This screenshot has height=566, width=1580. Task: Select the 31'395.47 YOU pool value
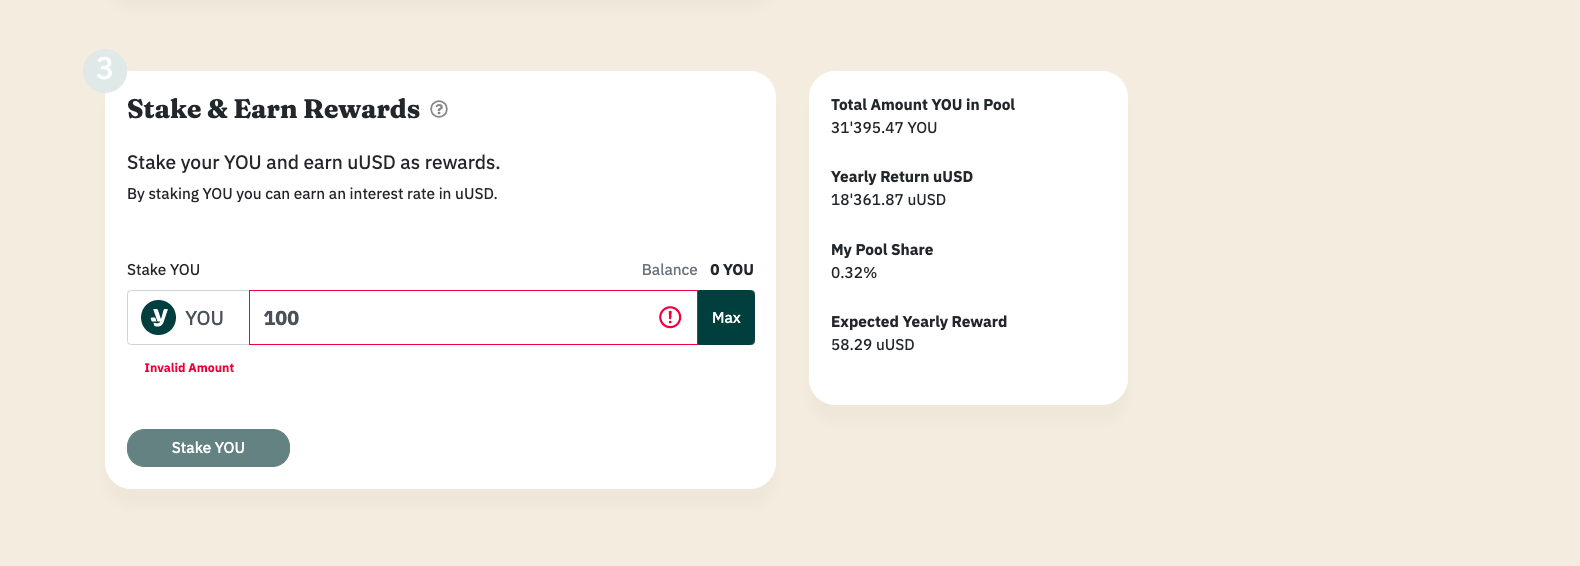[x=884, y=128]
